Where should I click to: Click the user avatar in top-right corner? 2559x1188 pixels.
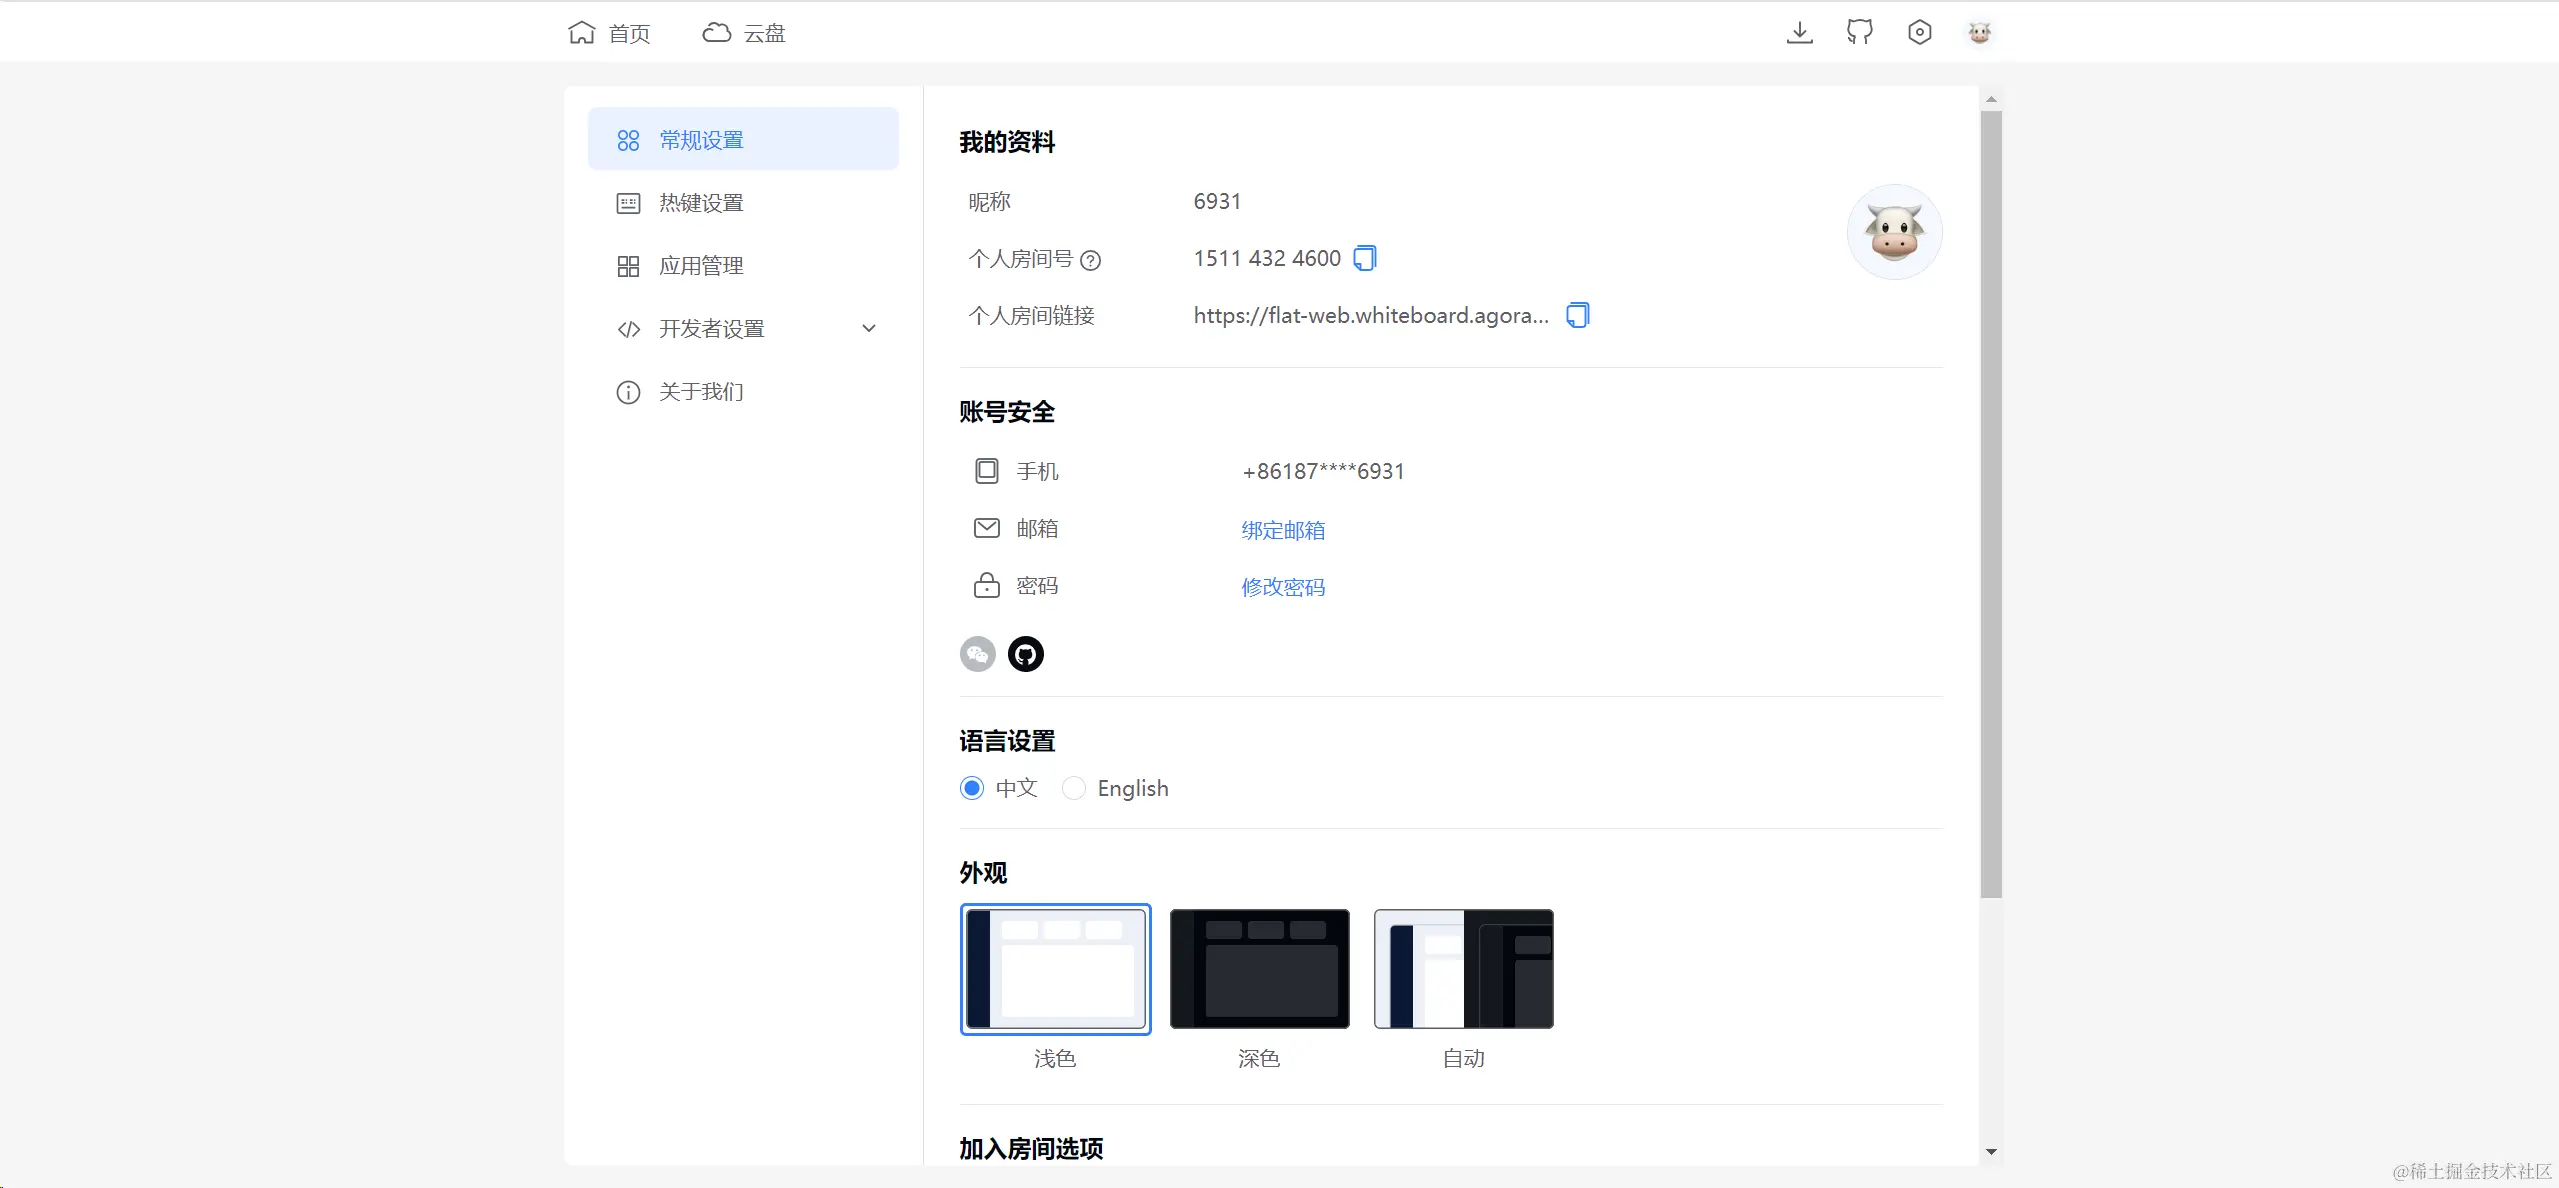[1979, 32]
